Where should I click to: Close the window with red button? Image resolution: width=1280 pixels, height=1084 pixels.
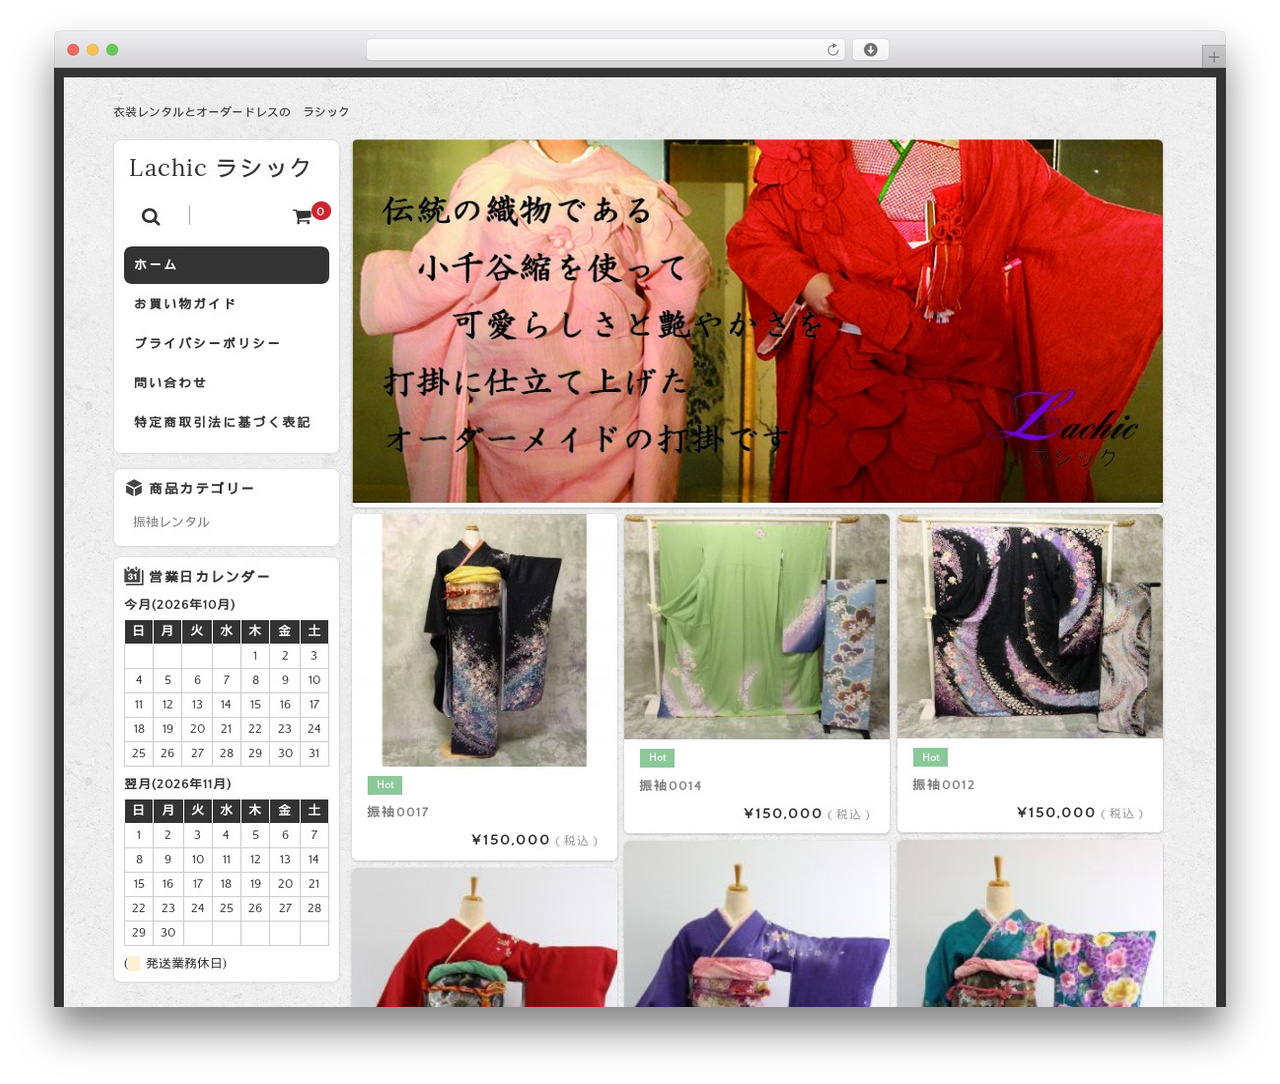(73, 50)
